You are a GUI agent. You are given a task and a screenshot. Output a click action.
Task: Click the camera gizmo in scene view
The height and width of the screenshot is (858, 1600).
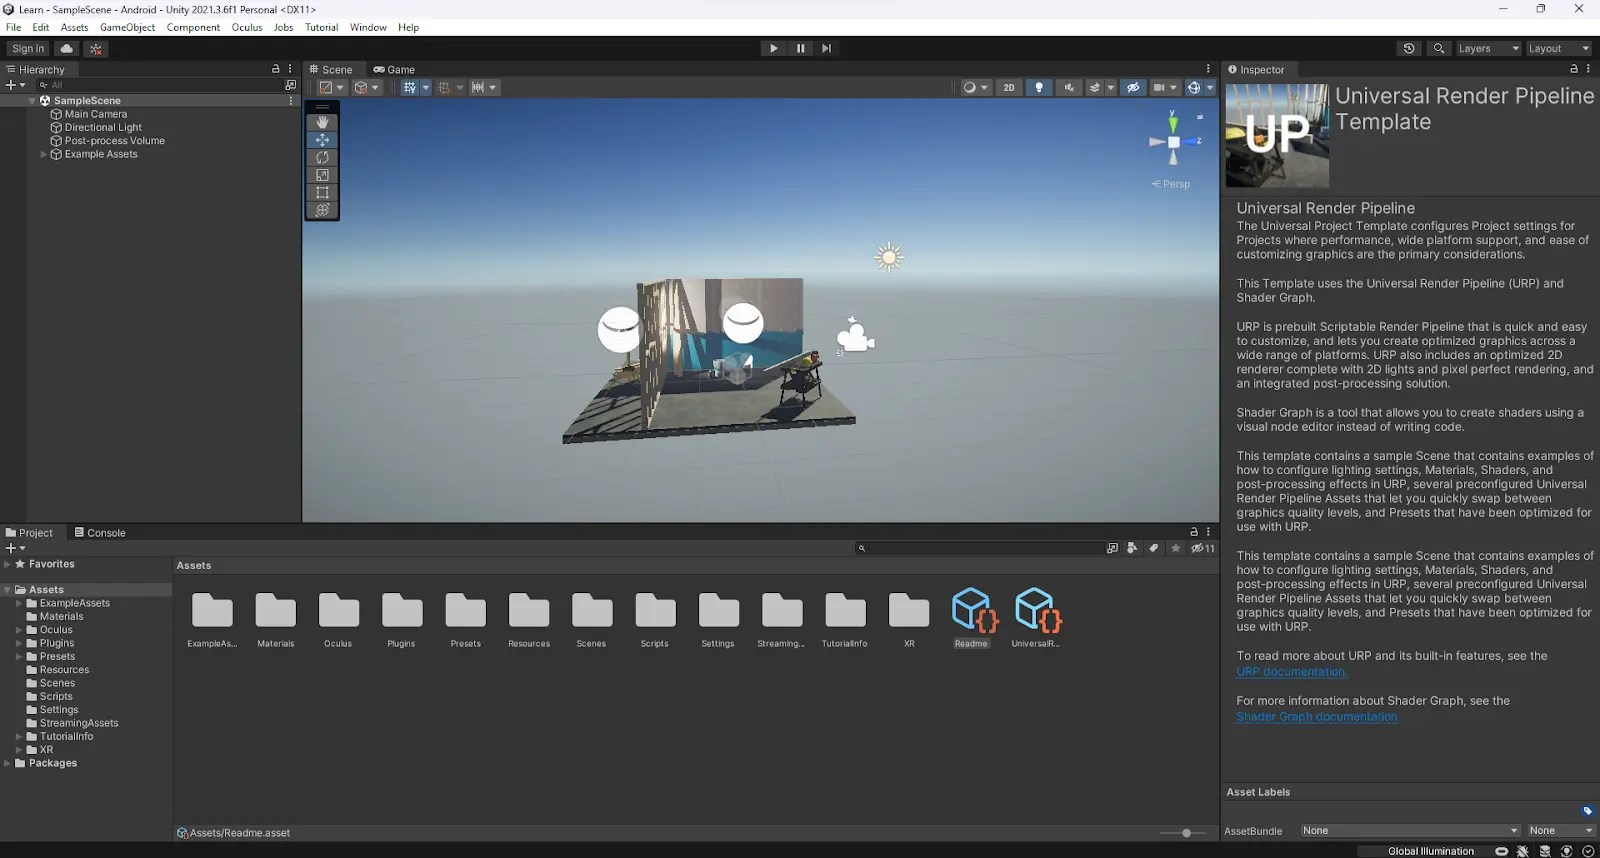pos(854,336)
